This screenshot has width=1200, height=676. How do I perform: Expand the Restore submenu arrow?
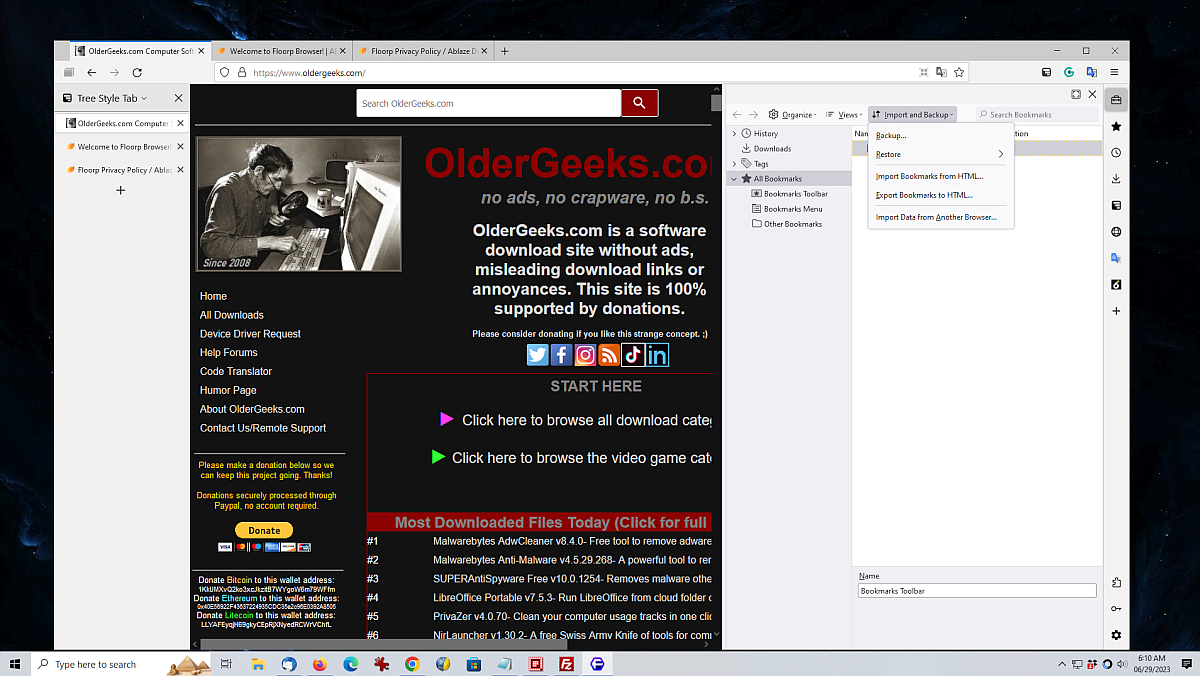[1000, 154]
